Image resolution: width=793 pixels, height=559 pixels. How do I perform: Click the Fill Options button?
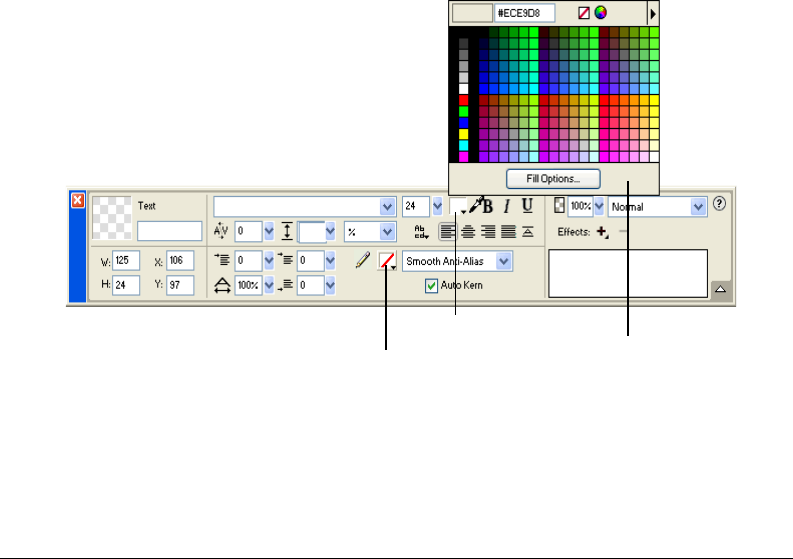tap(553, 179)
